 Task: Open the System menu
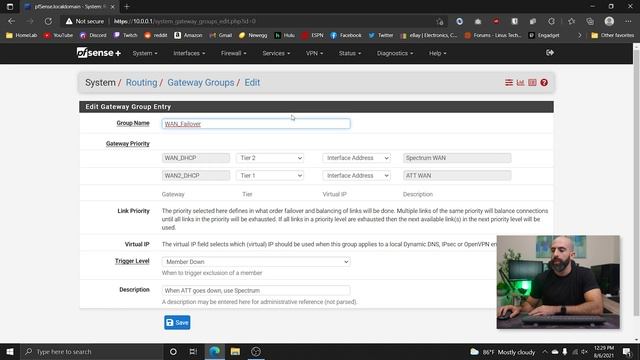pyautogui.click(x=145, y=53)
